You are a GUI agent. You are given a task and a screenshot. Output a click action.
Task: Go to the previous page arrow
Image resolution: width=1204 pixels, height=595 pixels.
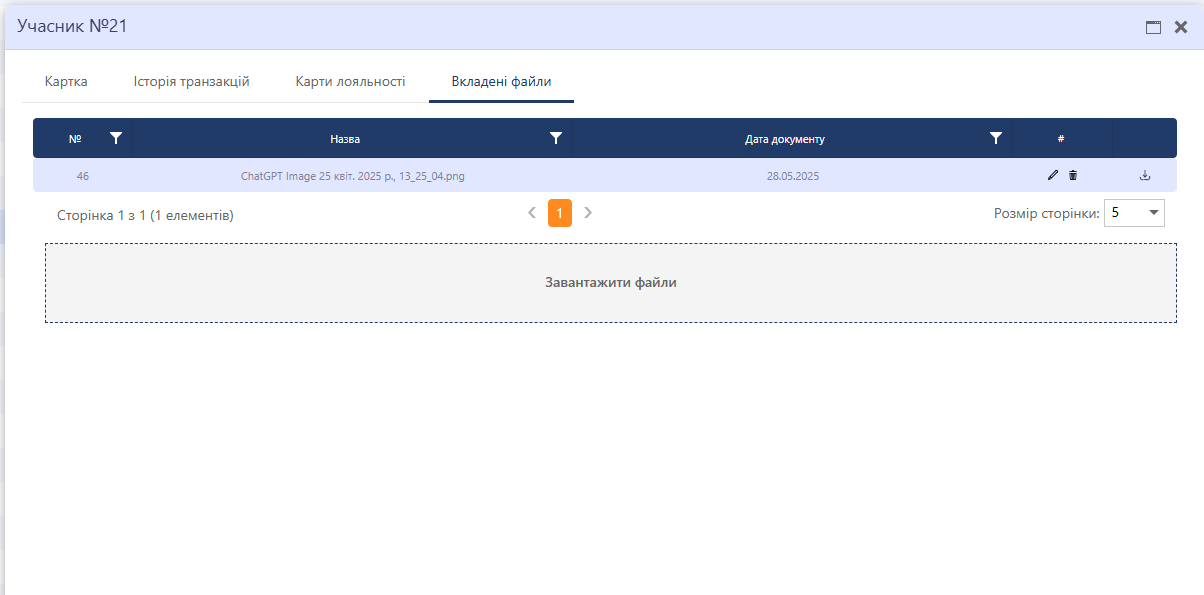tap(532, 213)
